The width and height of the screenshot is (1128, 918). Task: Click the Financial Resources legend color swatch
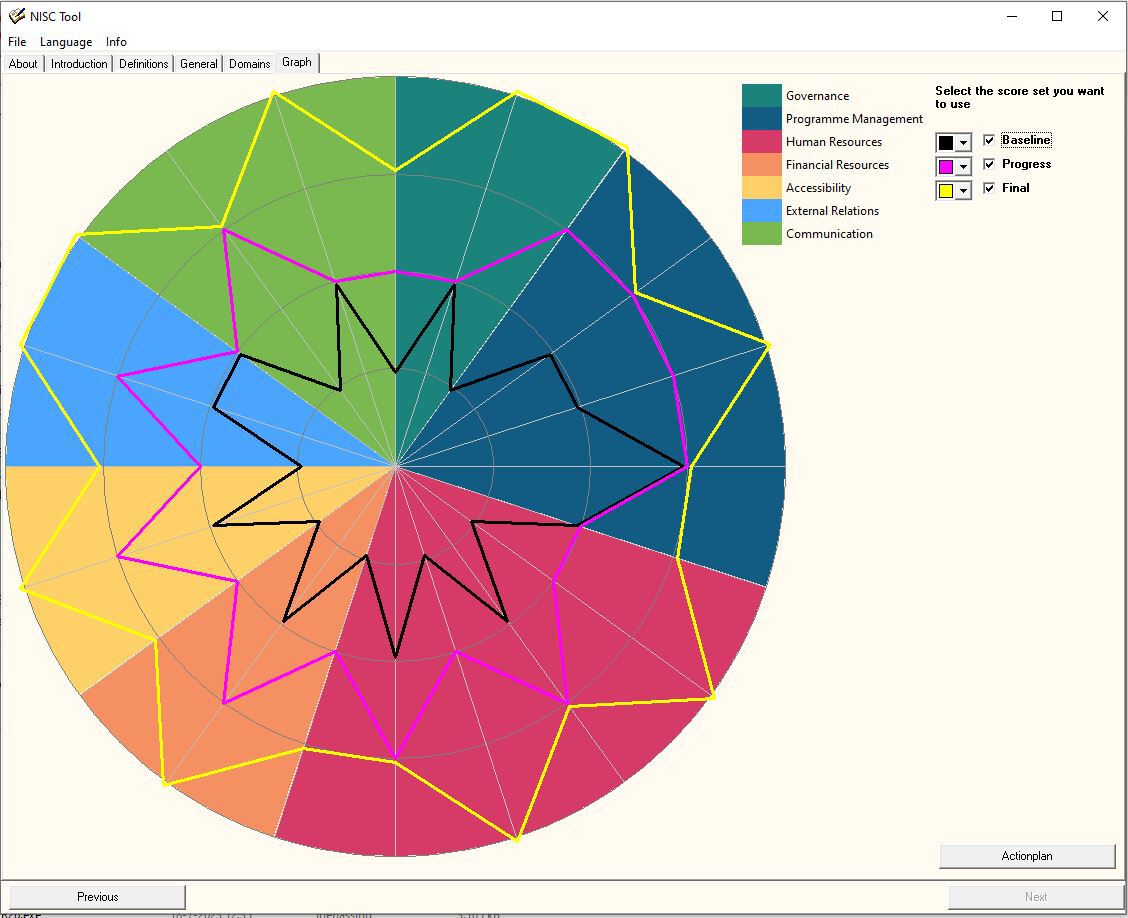point(762,165)
